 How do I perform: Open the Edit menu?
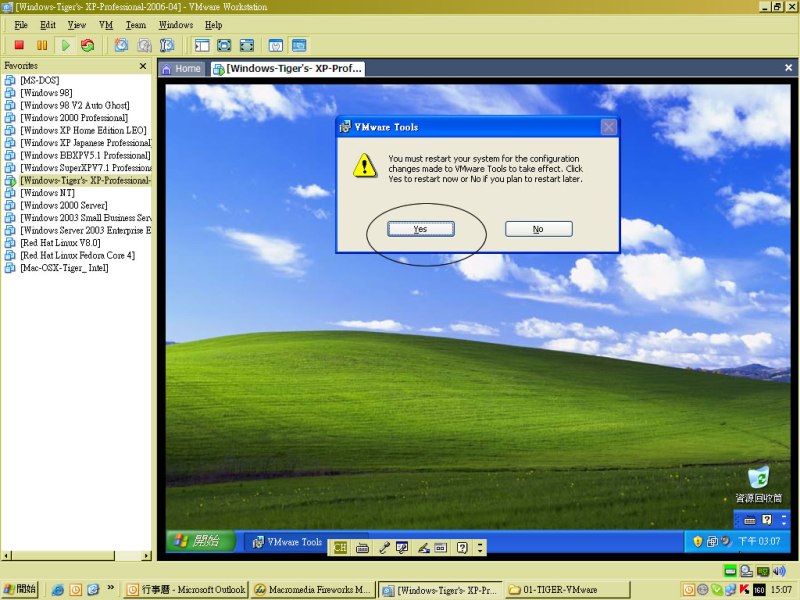click(48, 25)
